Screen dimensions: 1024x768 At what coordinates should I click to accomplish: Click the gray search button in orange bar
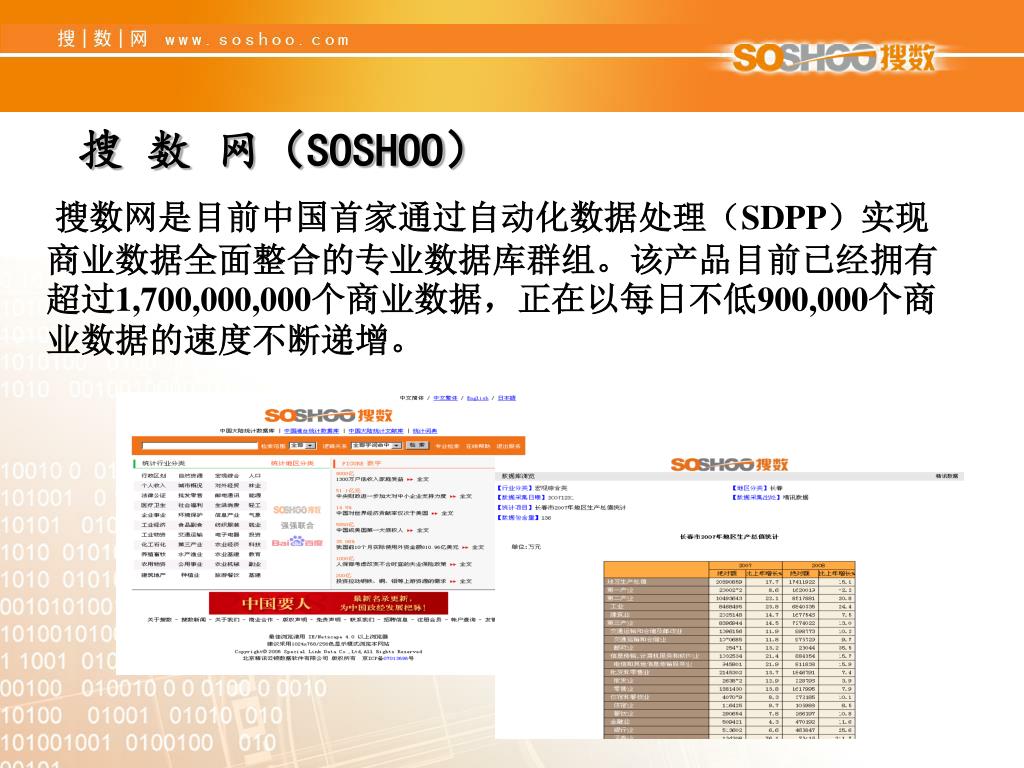pyautogui.click(x=417, y=445)
